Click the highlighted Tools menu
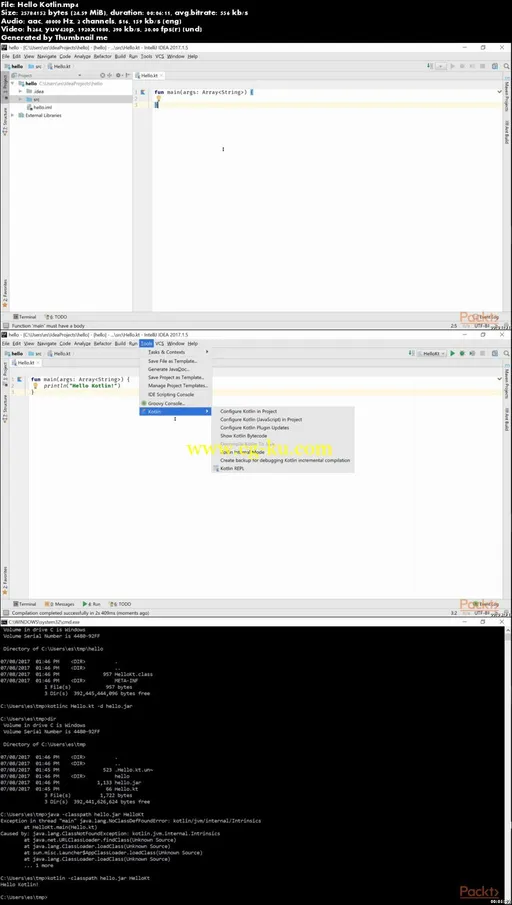Image resolution: width=512 pixels, height=905 pixels. (x=147, y=343)
